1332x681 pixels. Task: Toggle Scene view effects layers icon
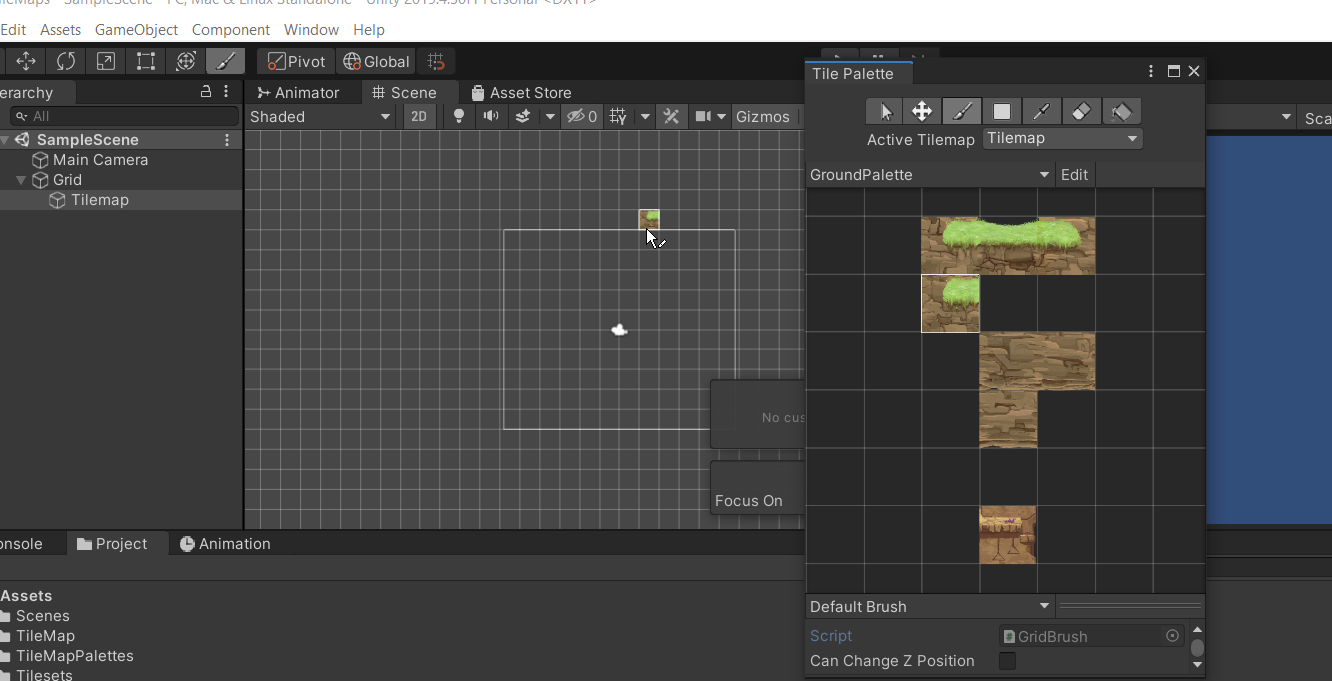522,116
